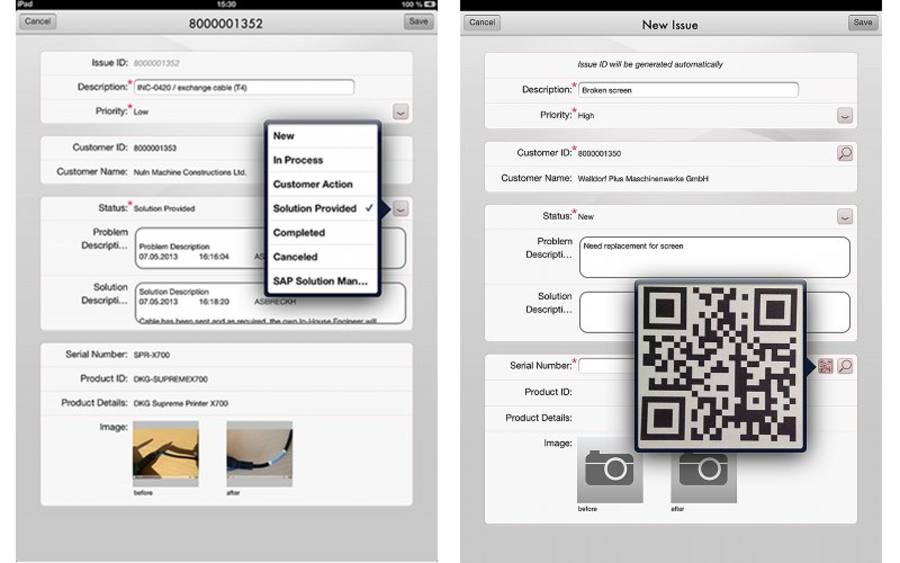Open the Priority dropdown showing Low
This screenshot has height=563, width=900.
(x=401, y=111)
